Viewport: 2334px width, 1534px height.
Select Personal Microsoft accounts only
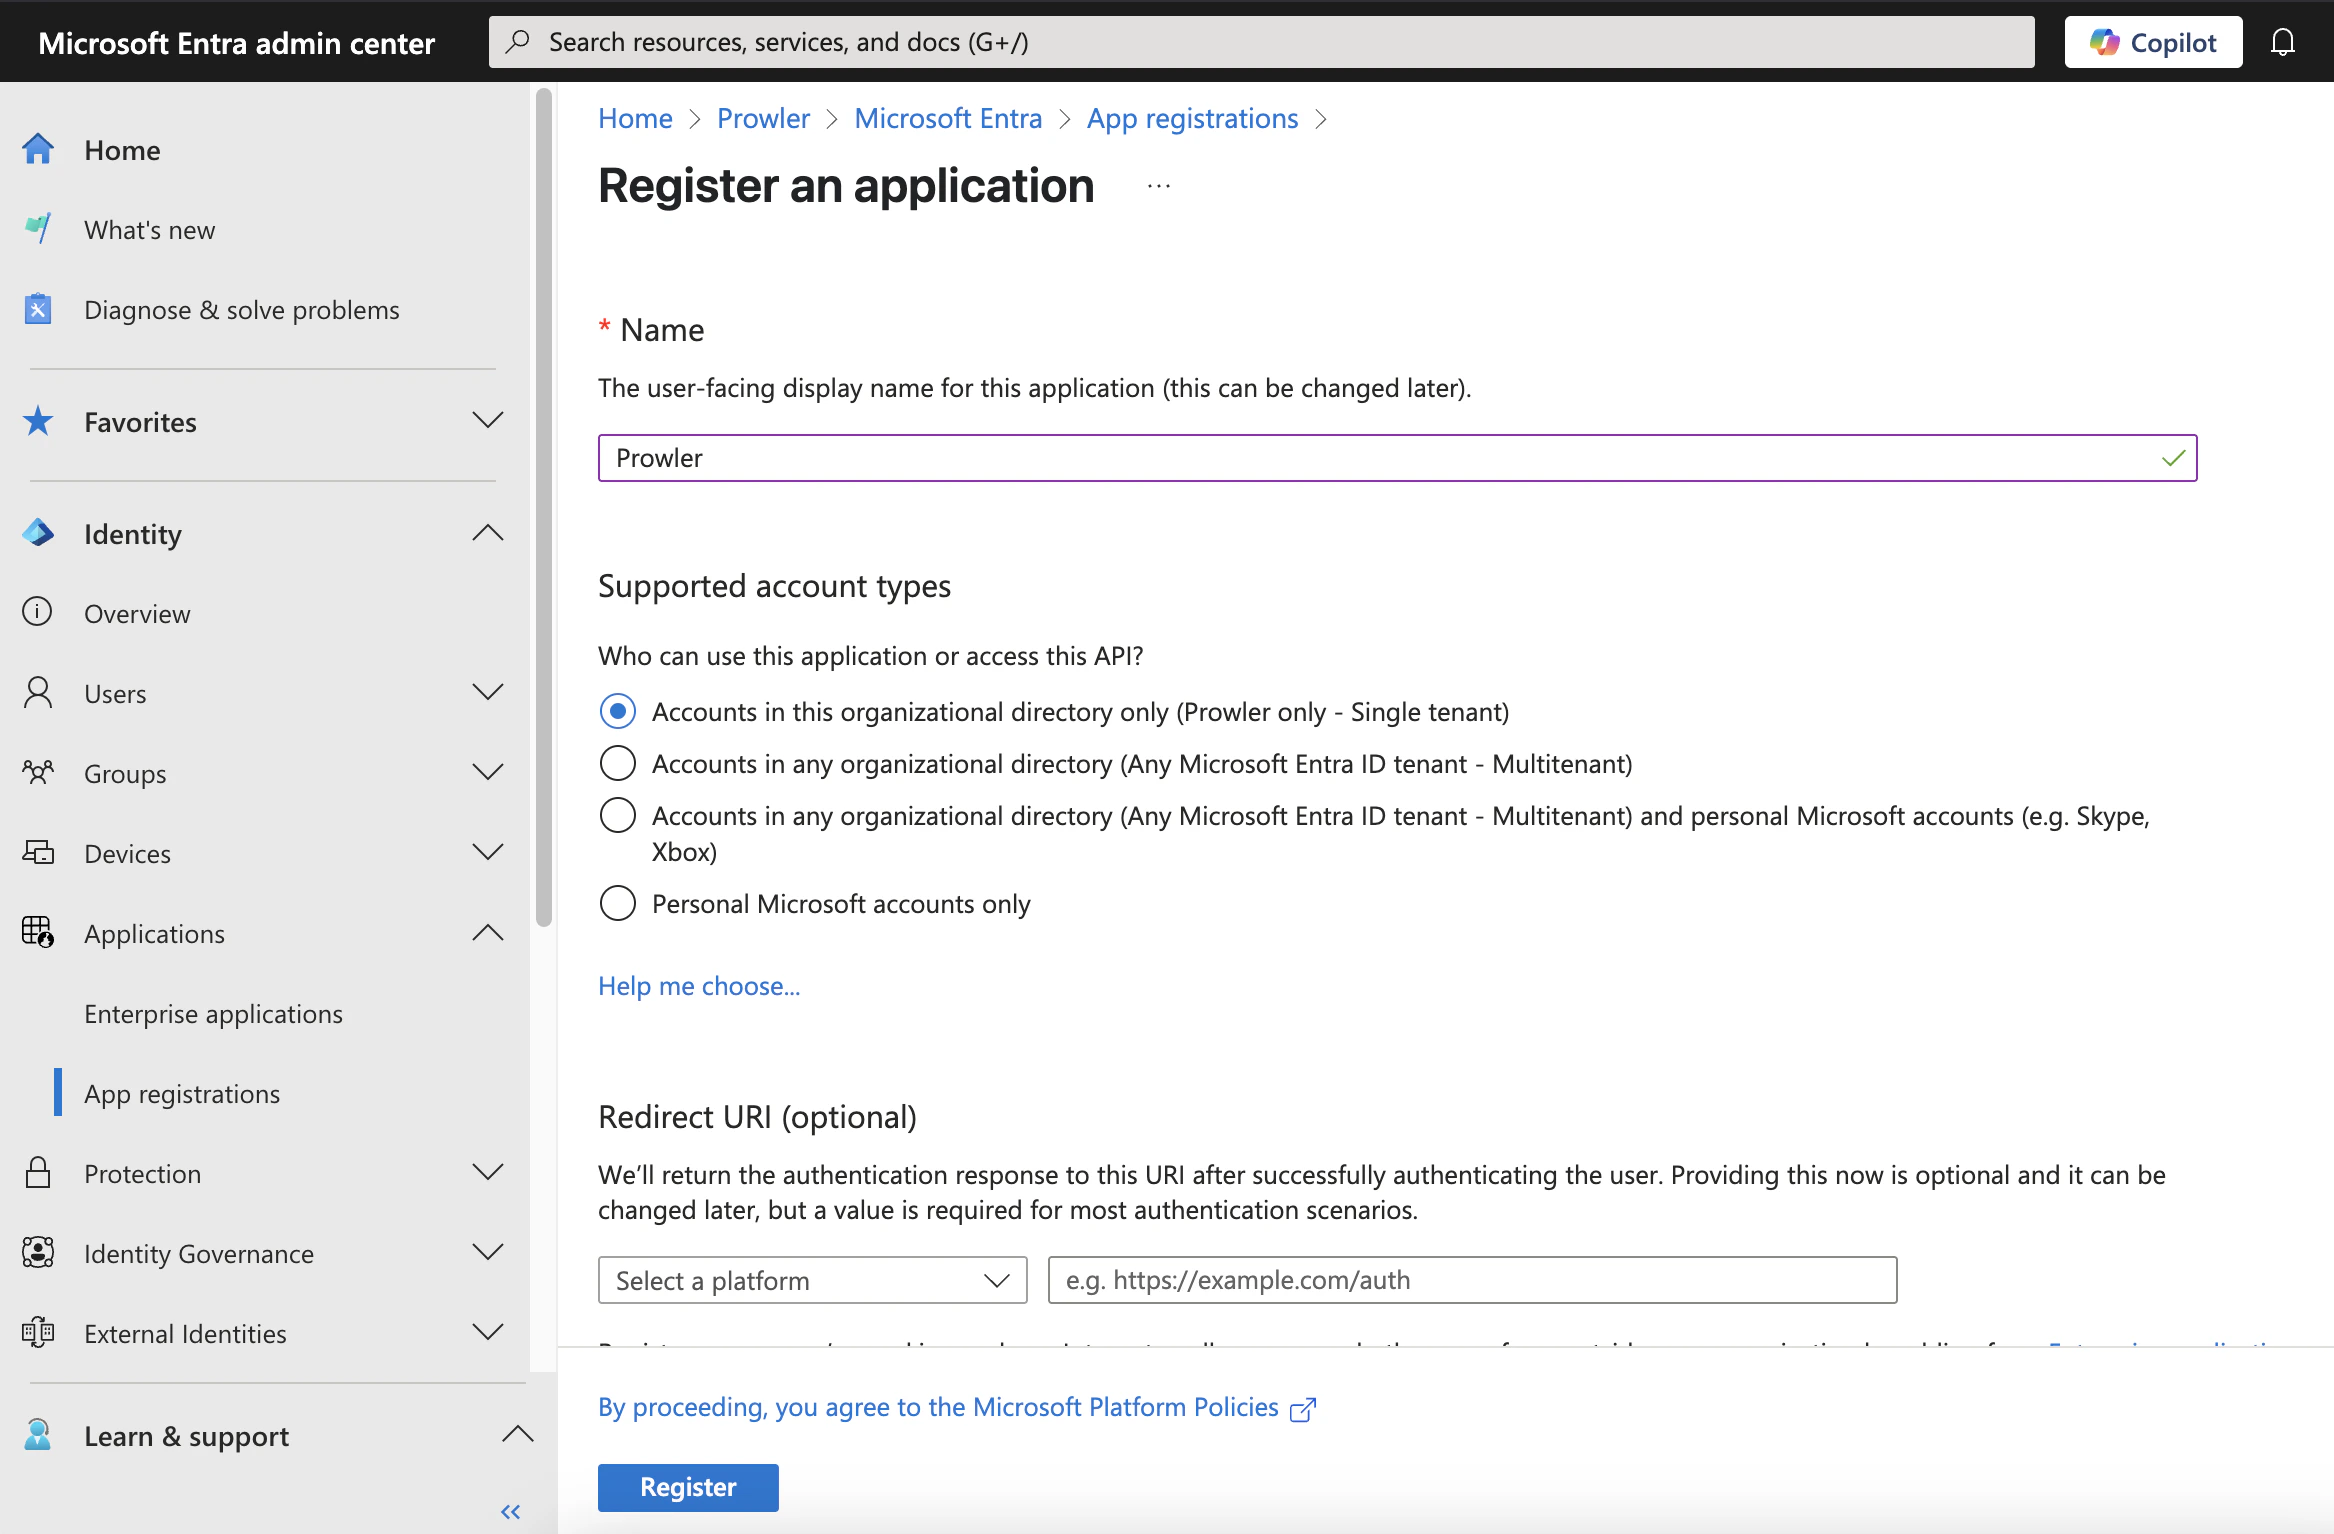(618, 903)
